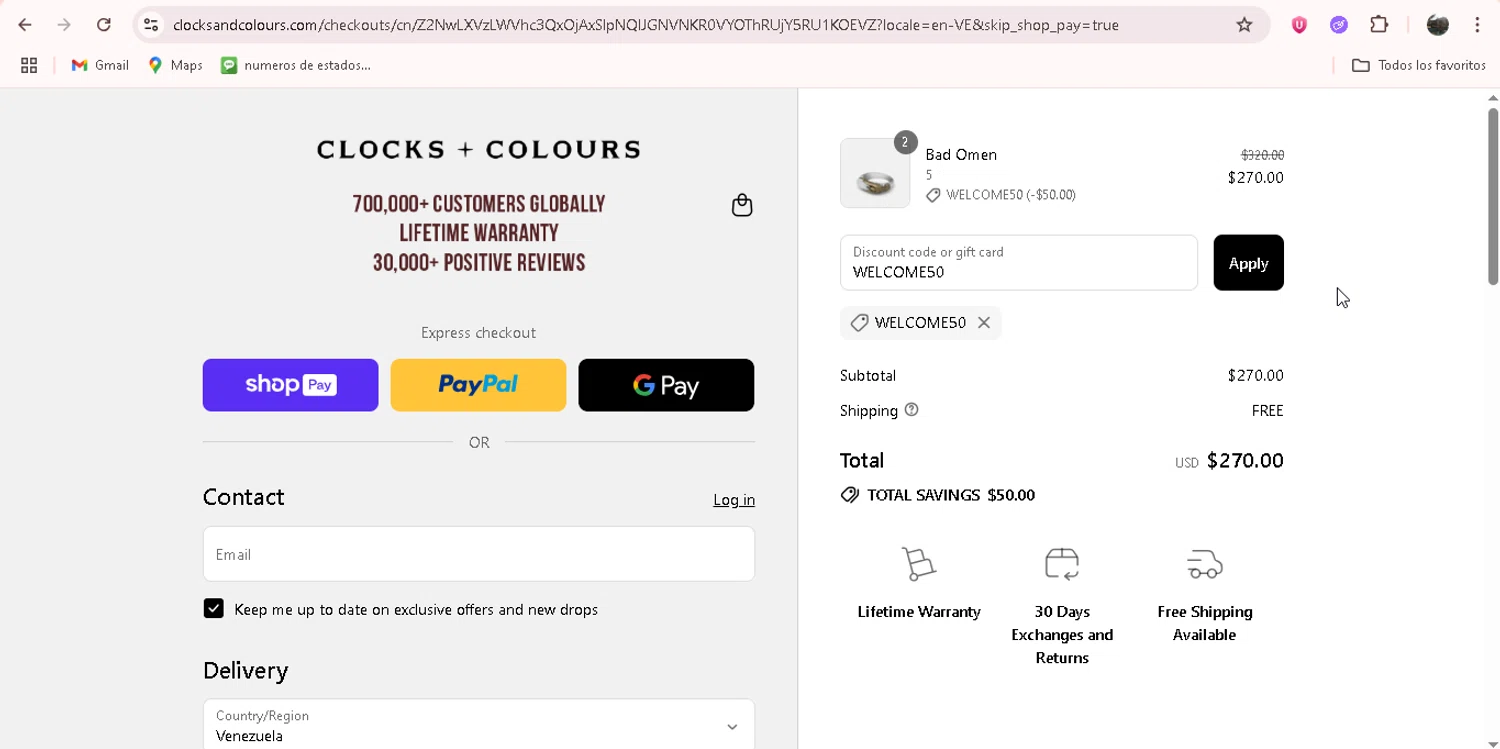Click the Express checkout label

478,333
